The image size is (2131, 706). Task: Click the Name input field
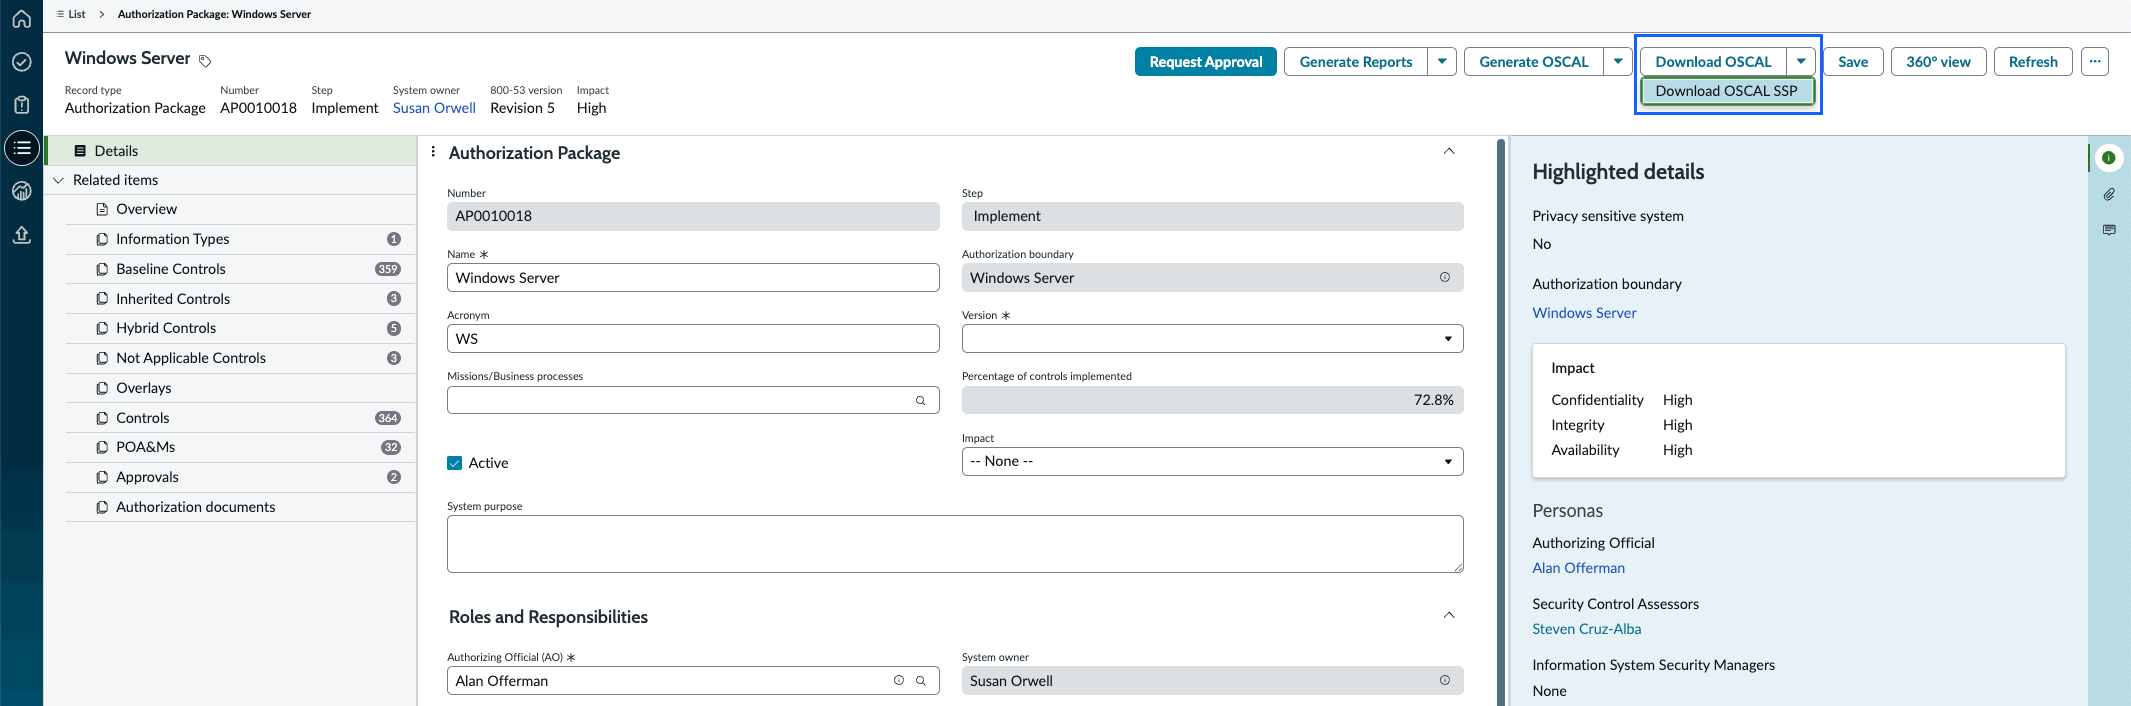[693, 277]
